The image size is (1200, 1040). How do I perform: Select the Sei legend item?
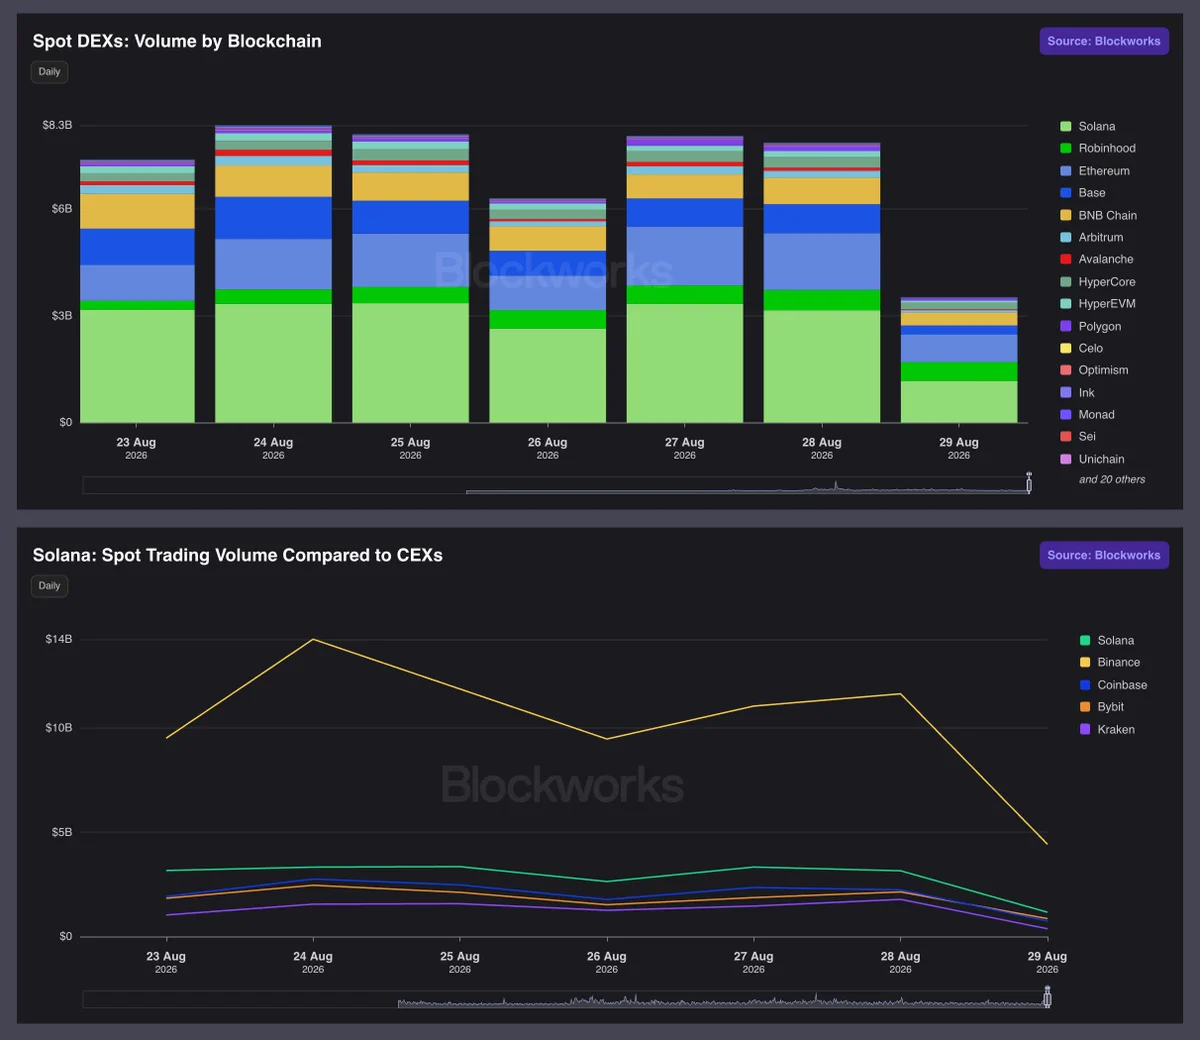[x=1078, y=437]
